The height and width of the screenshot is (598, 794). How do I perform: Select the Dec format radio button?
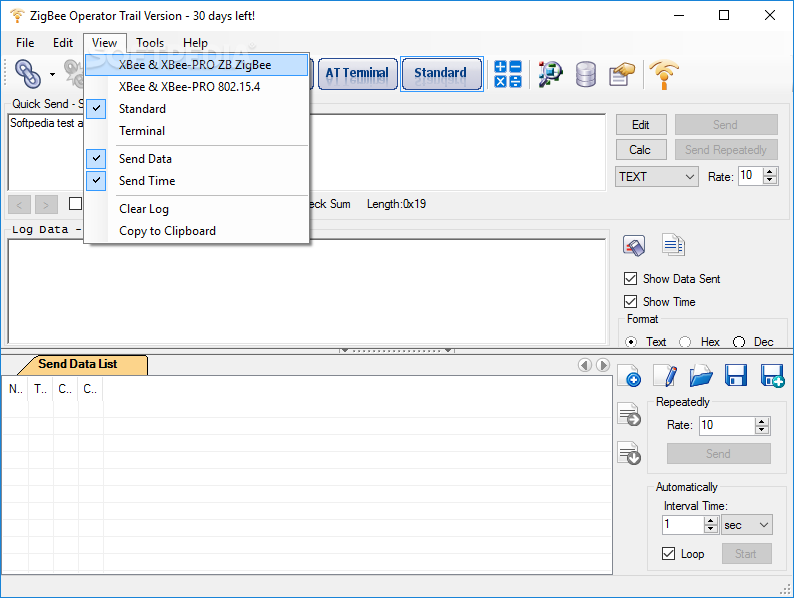pos(739,342)
